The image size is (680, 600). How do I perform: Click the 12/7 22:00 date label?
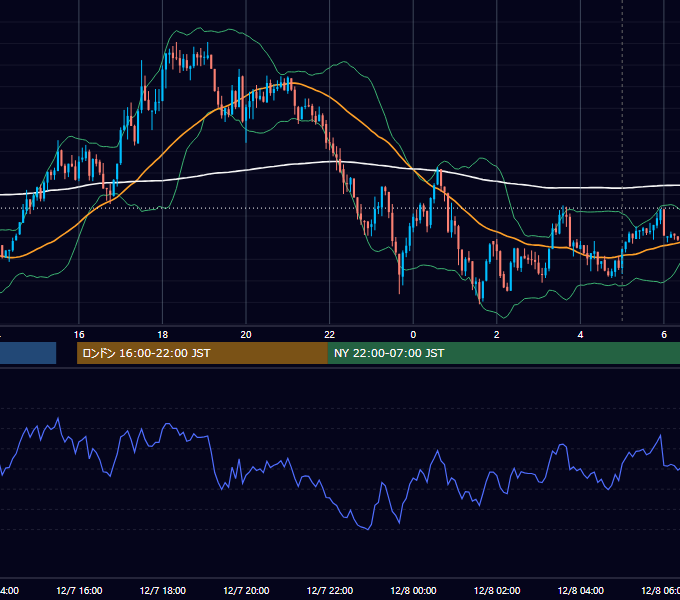click(330, 591)
